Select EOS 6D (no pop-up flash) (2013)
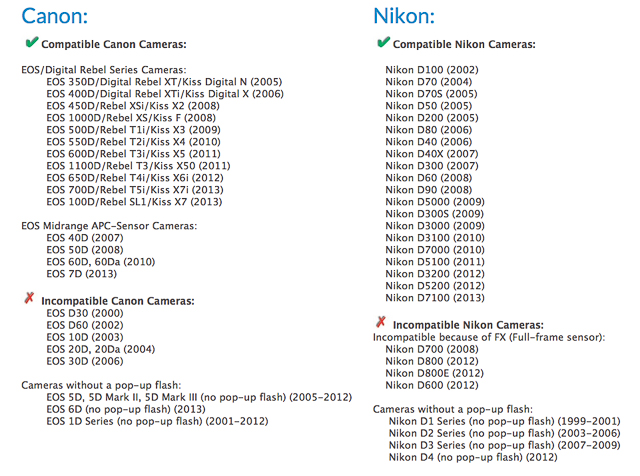Screen dimensions: 640x476 tap(126, 409)
